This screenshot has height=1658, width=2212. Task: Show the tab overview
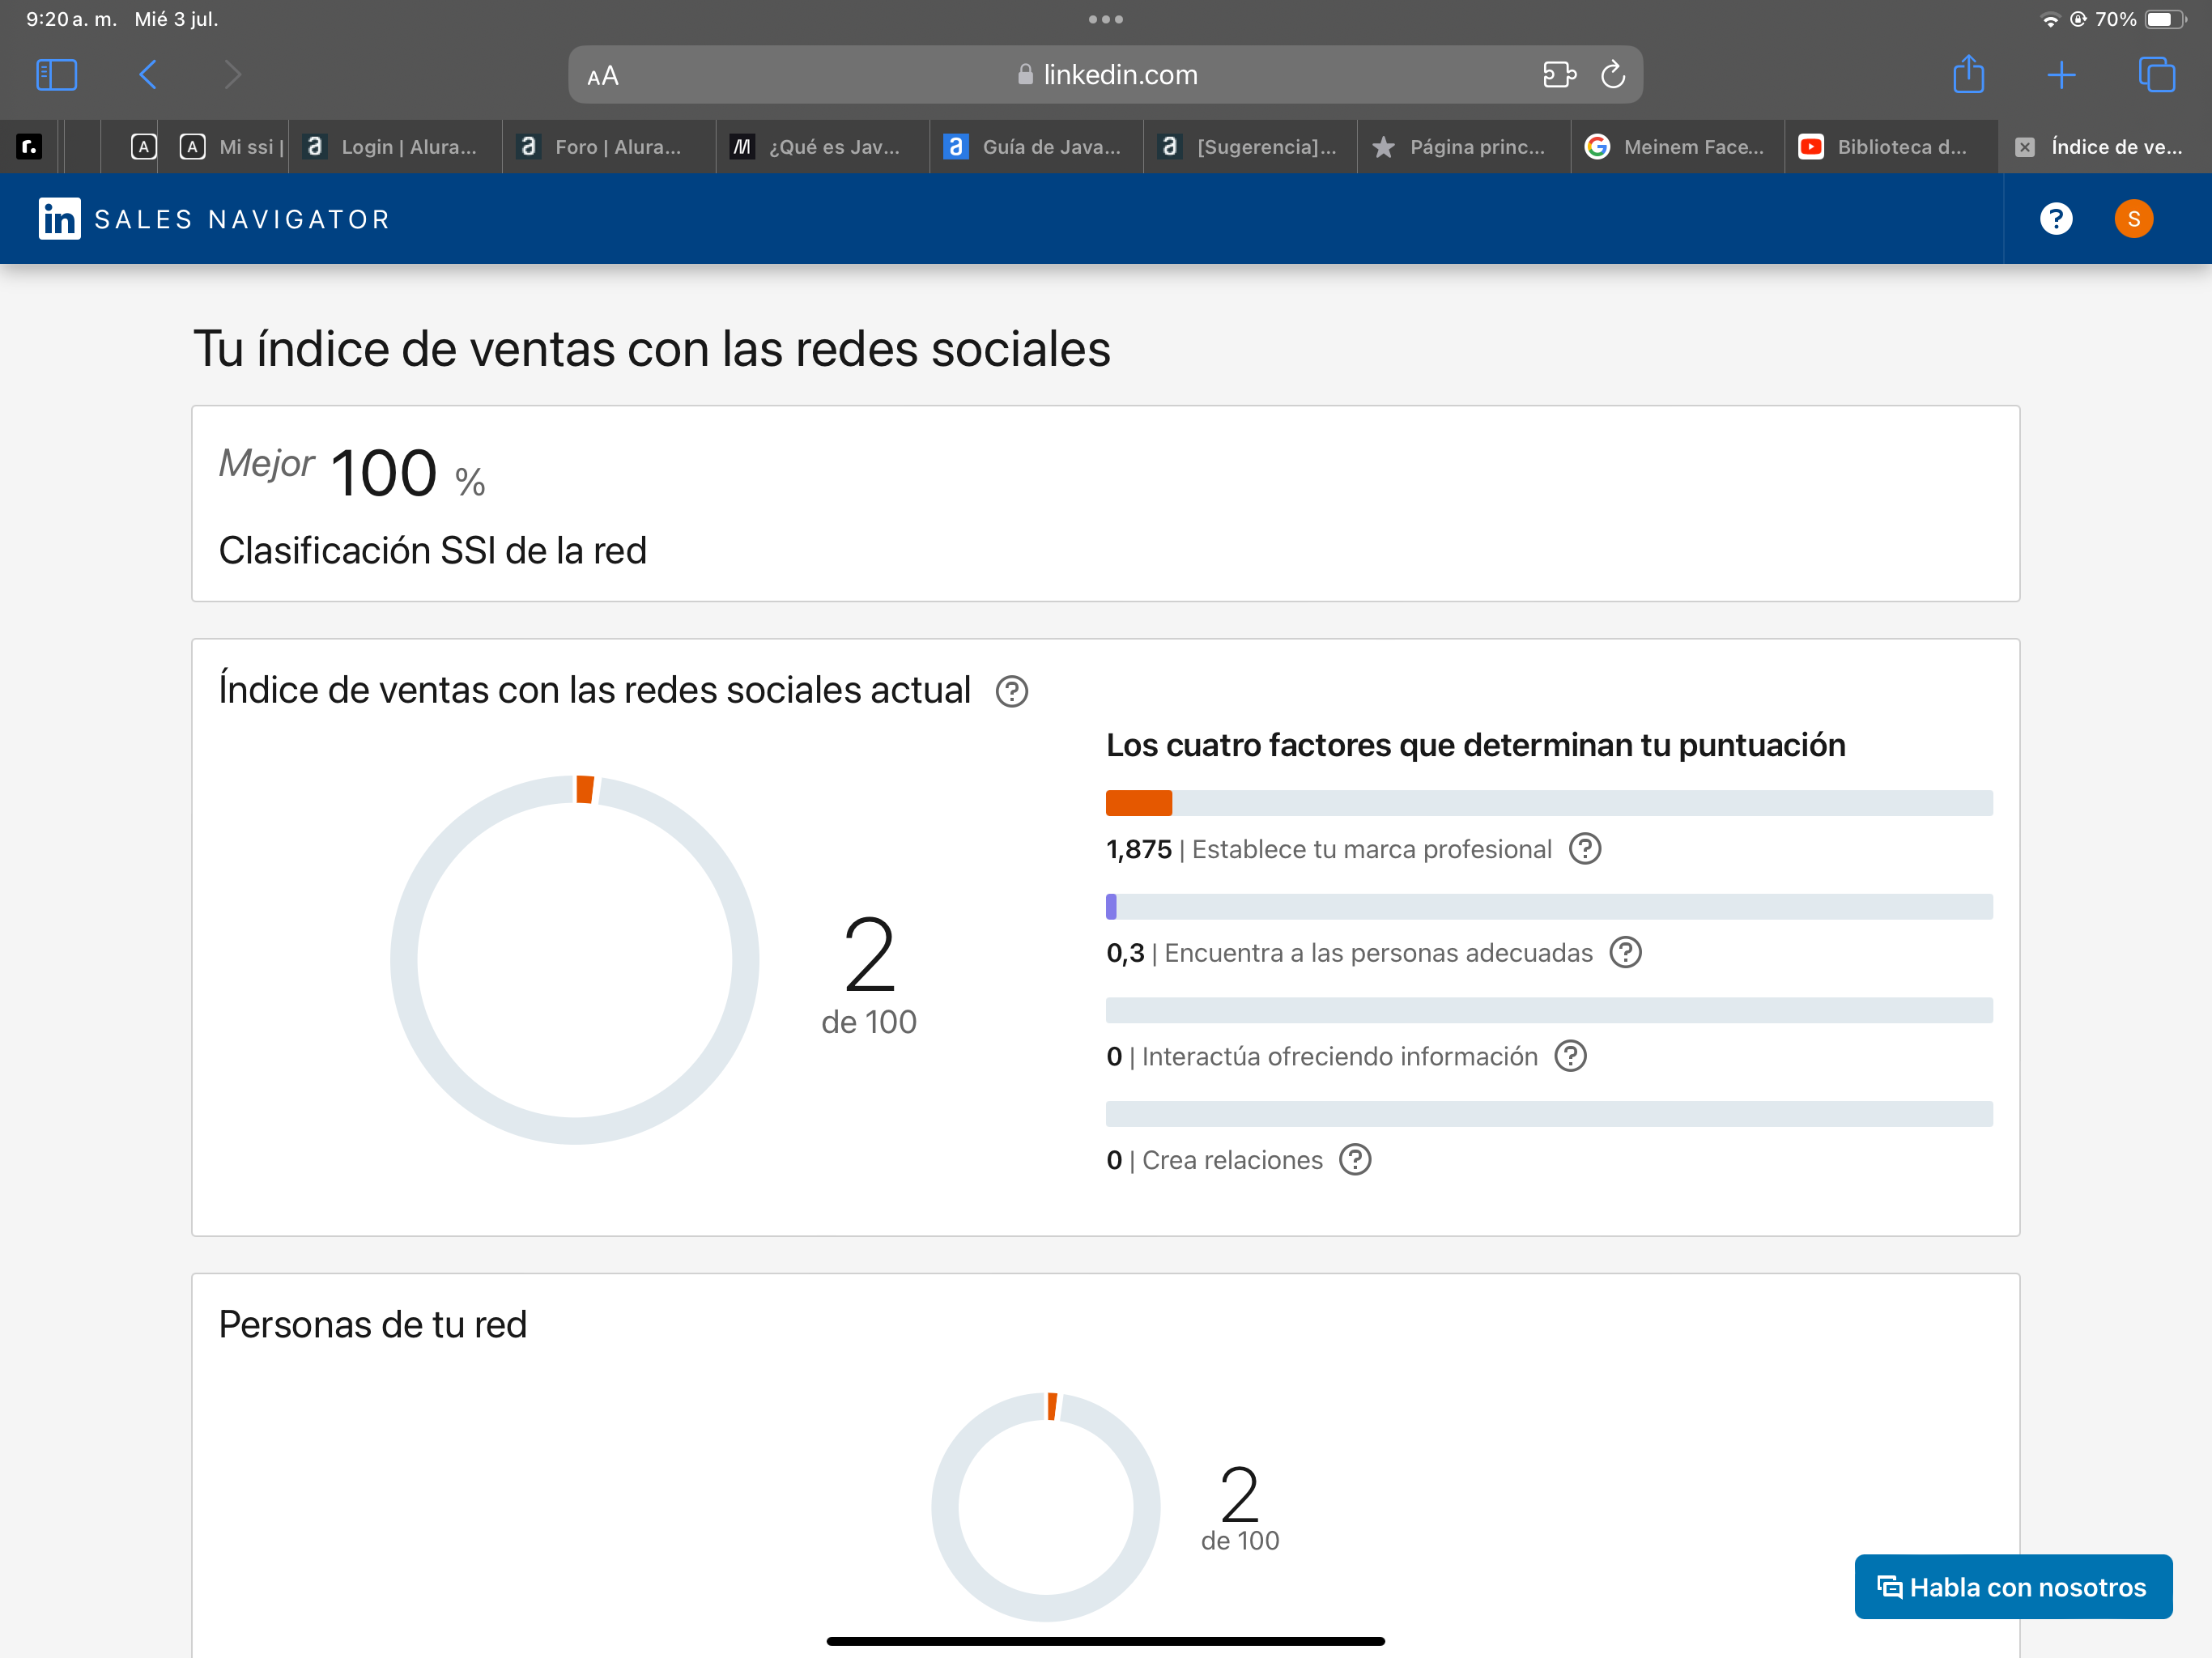(2156, 75)
